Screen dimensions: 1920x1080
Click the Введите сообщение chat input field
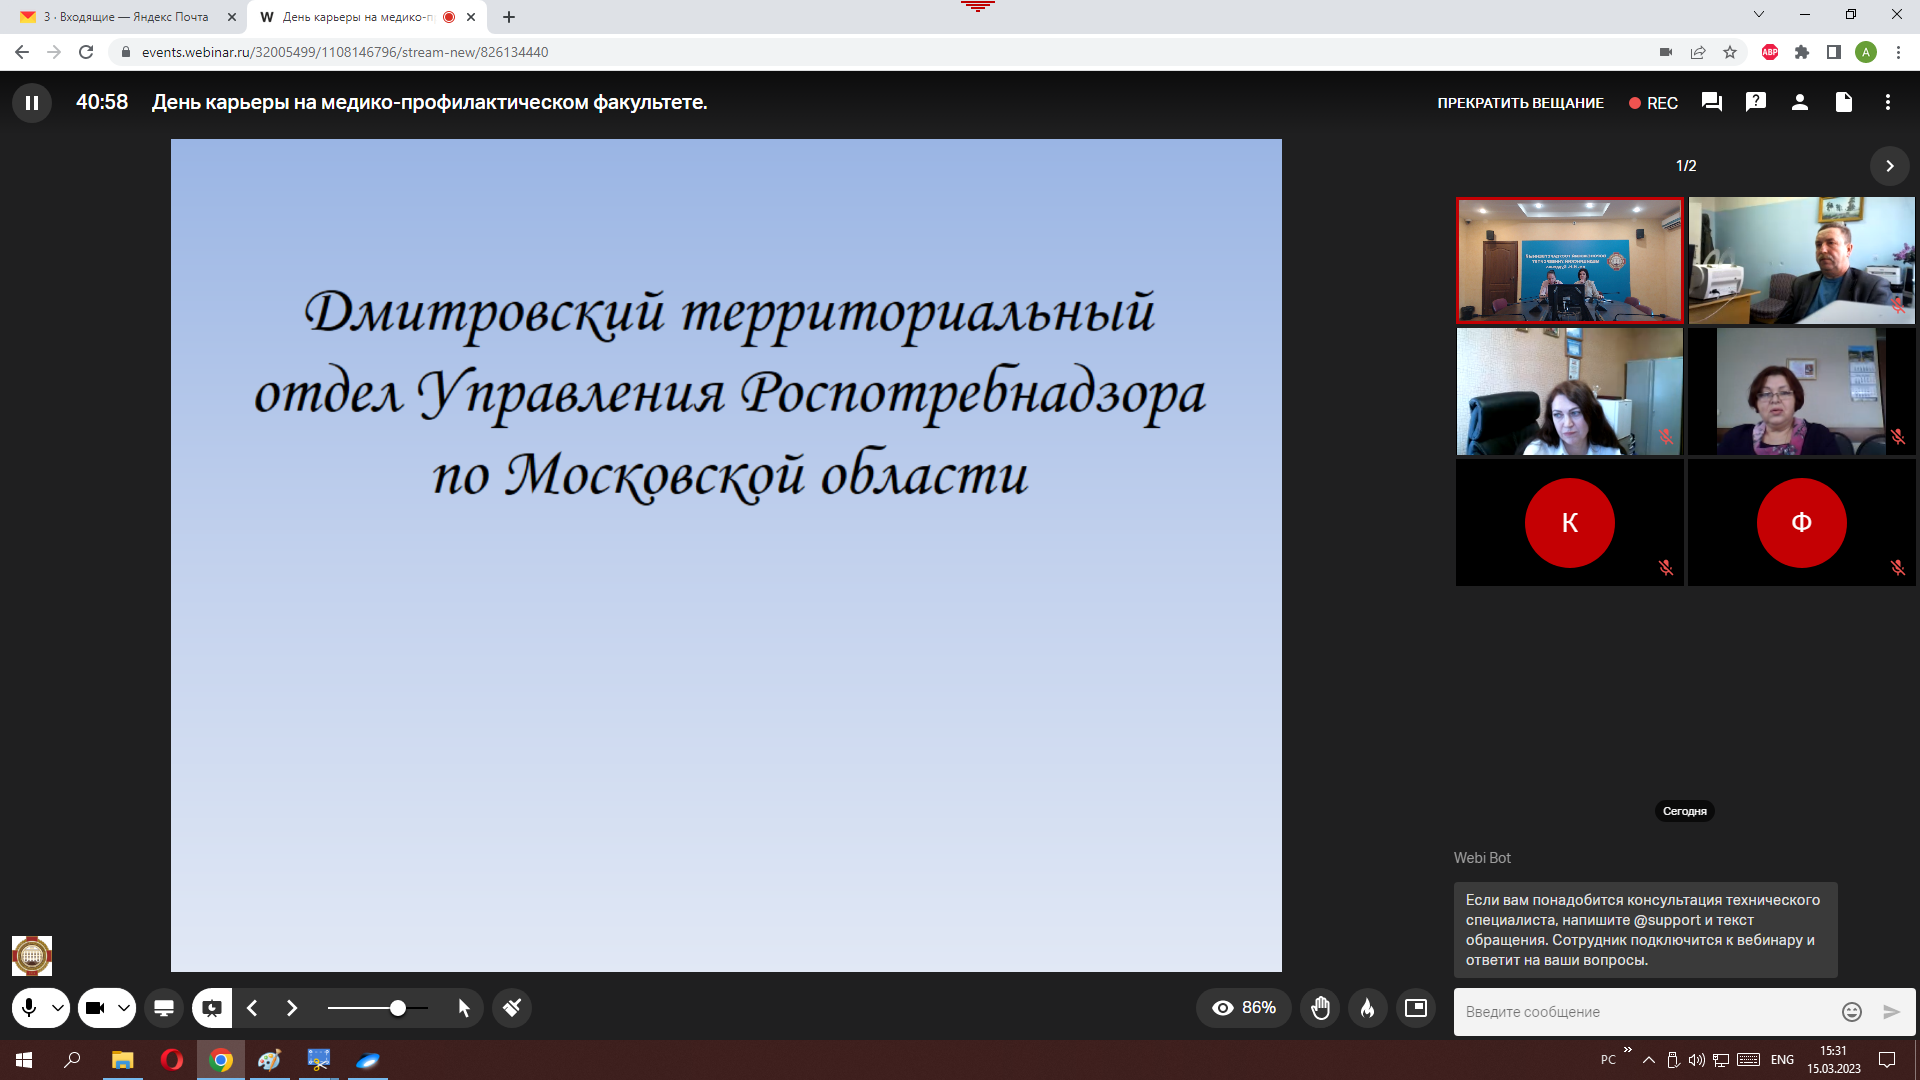pos(1645,1012)
